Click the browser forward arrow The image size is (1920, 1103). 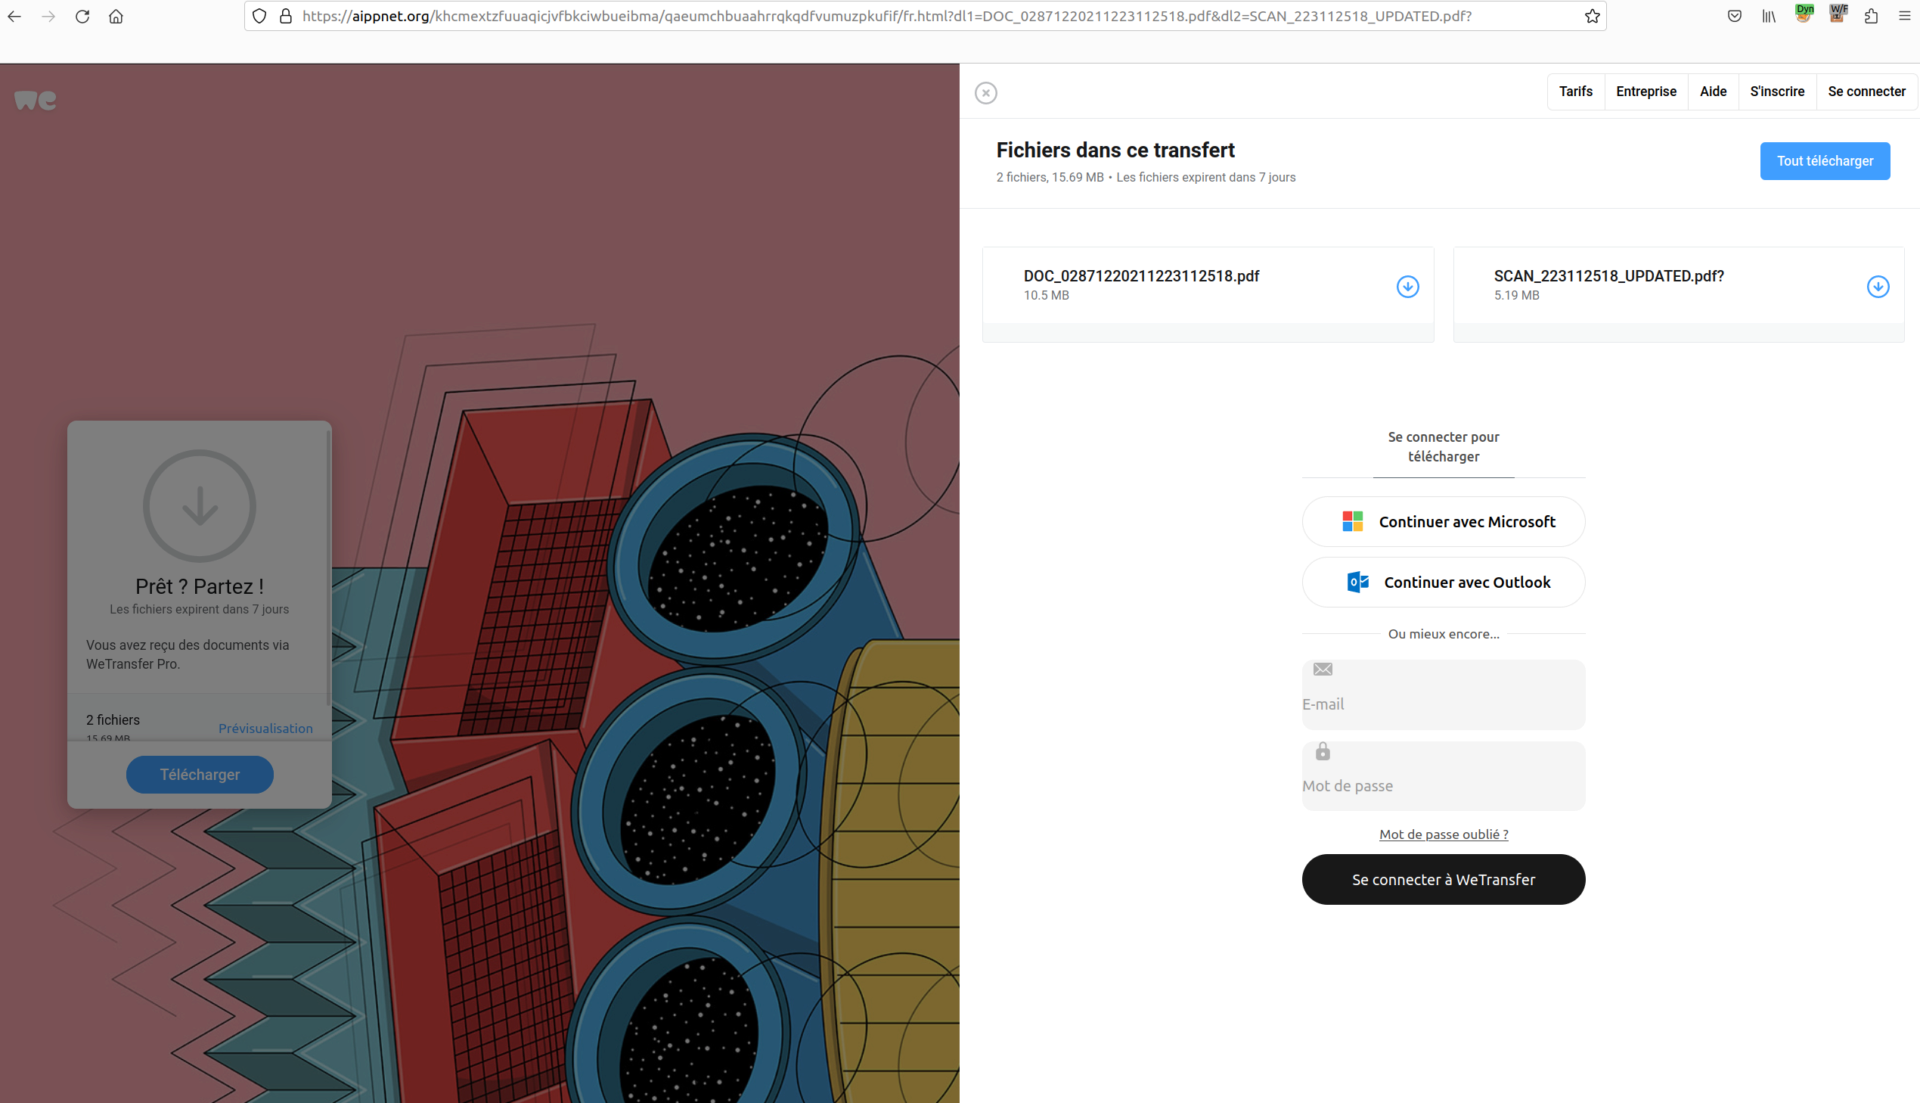click(x=48, y=16)
